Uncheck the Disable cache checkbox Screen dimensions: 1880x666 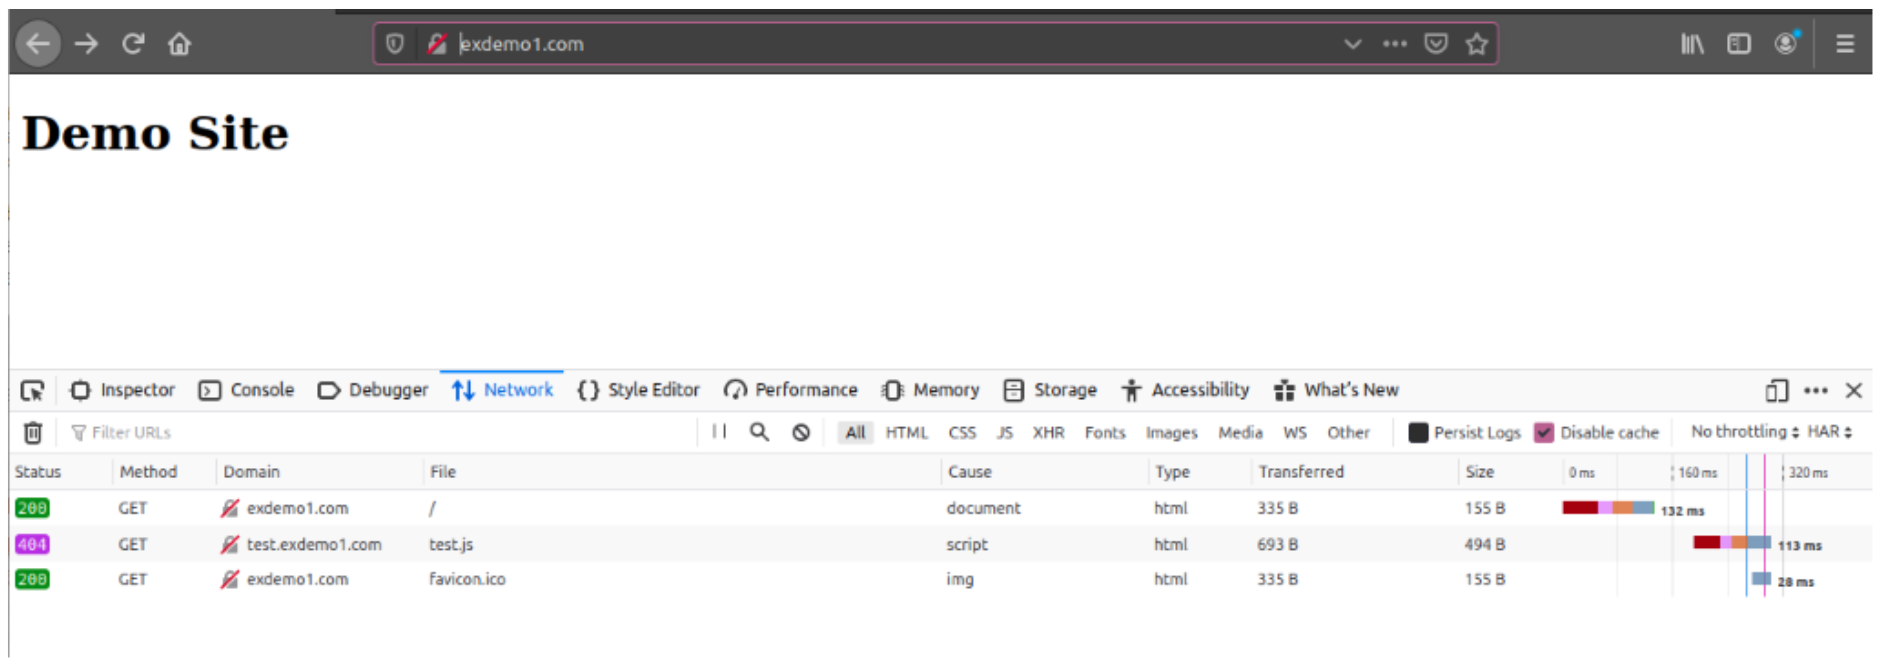pos(1544,432)
